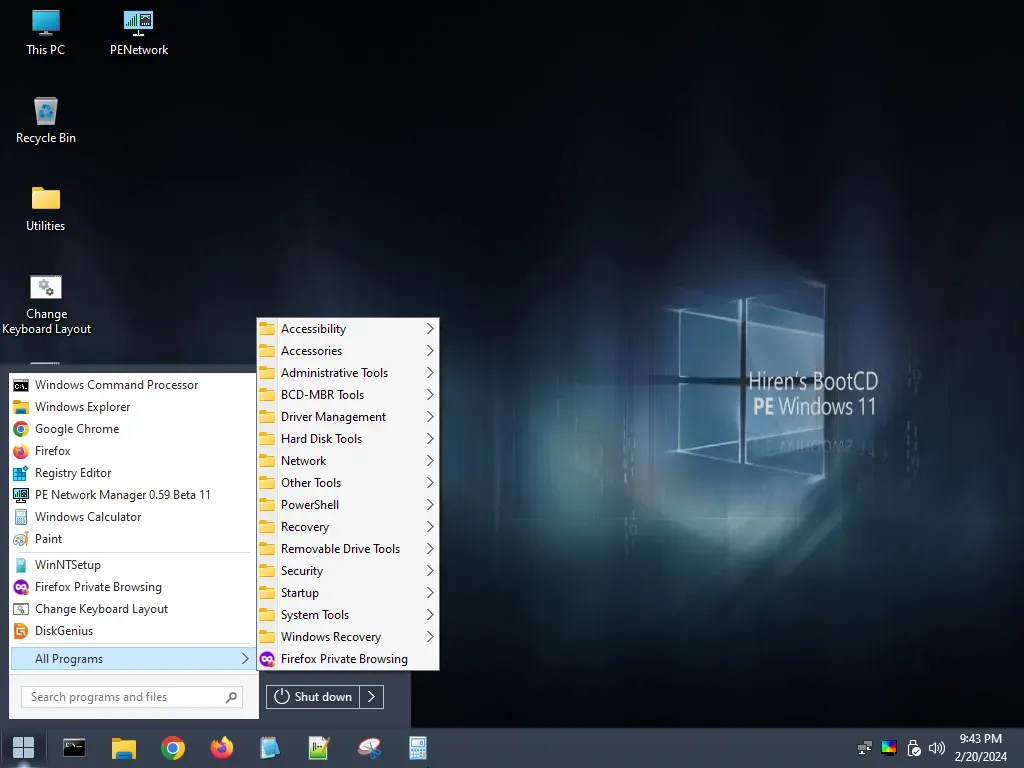This screenshot has height=768, width=1024.
Task: Open the Startup programs folder
Action: point(348,593)
